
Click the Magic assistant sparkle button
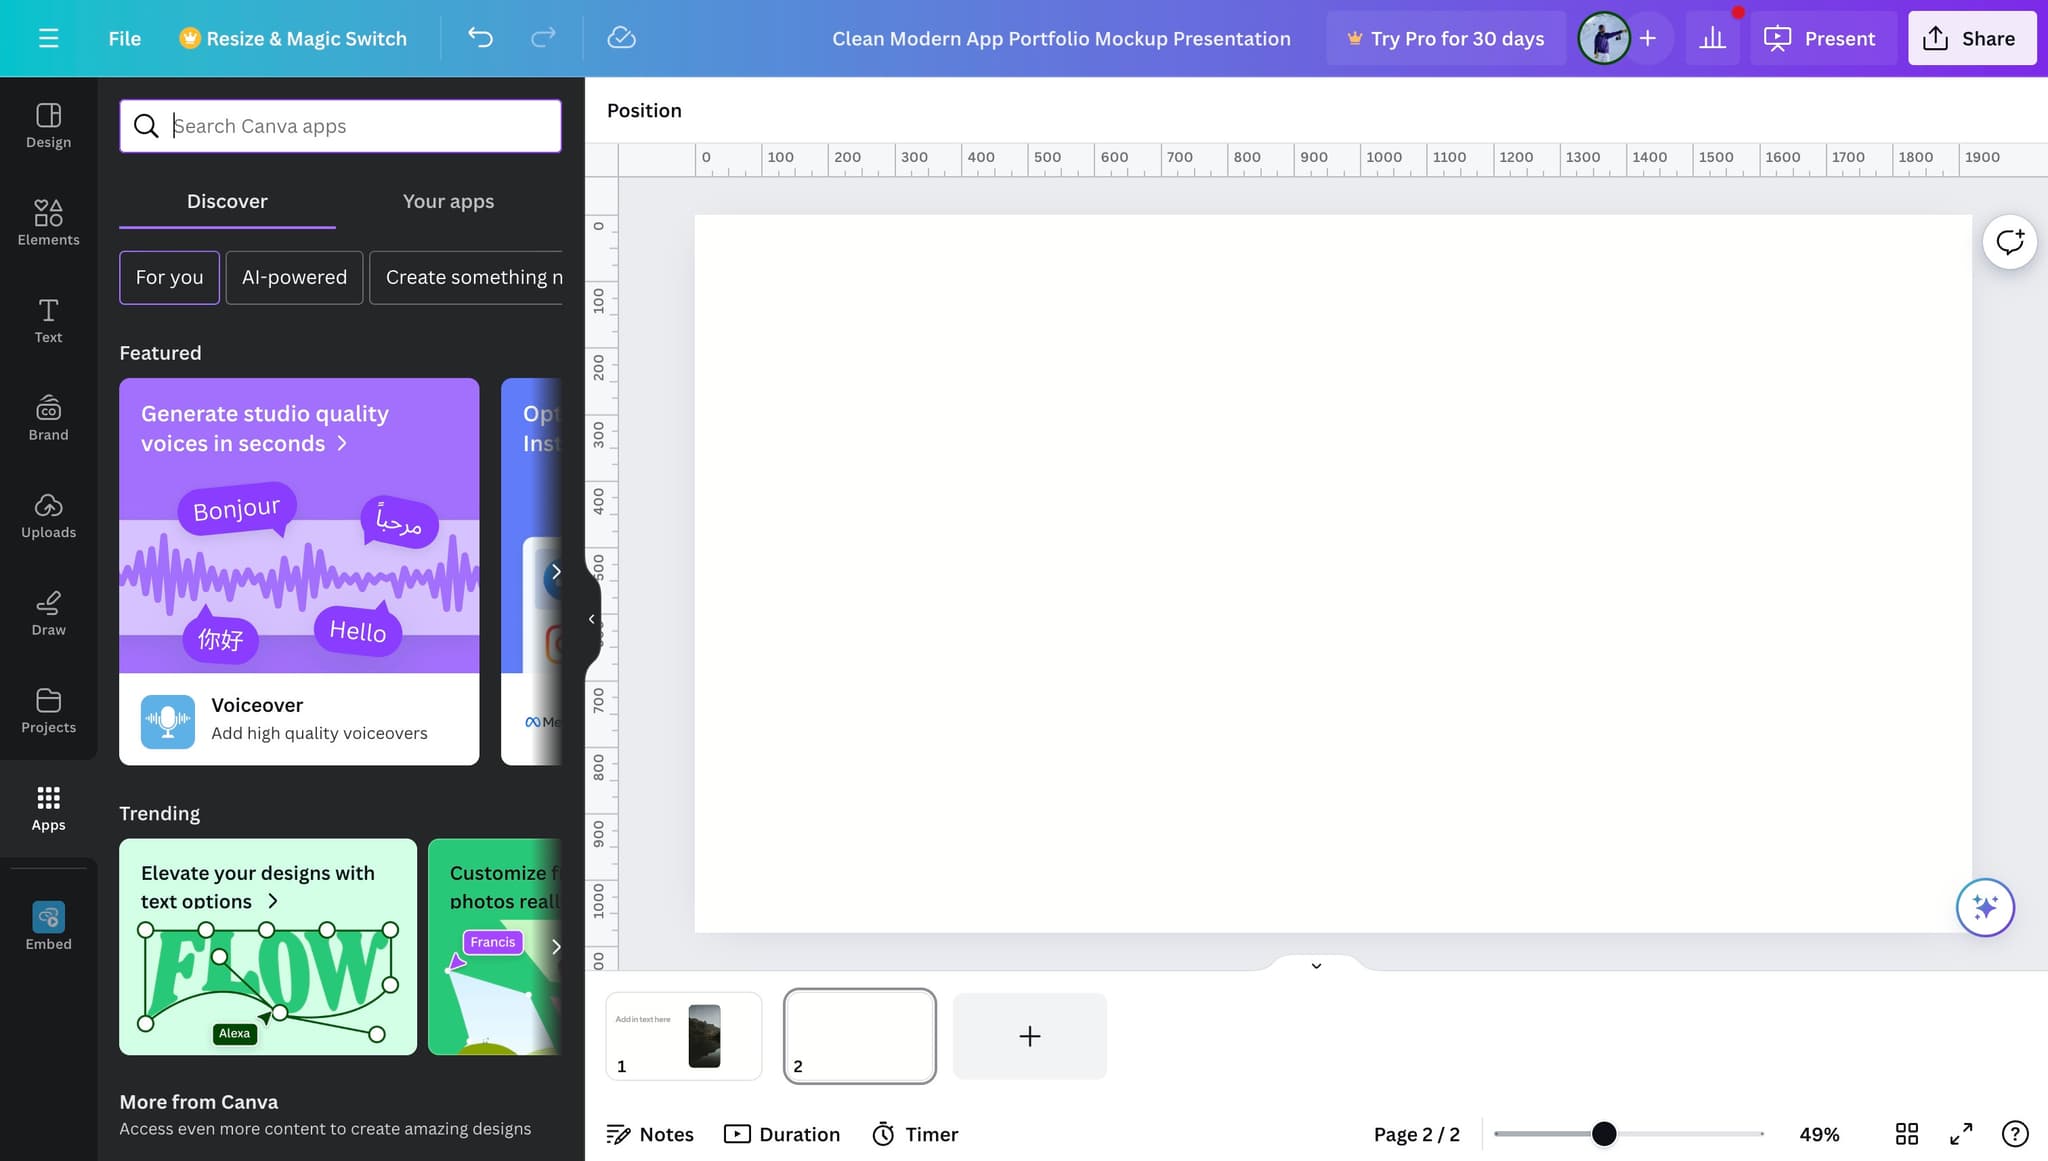[x=1984, y=907]
